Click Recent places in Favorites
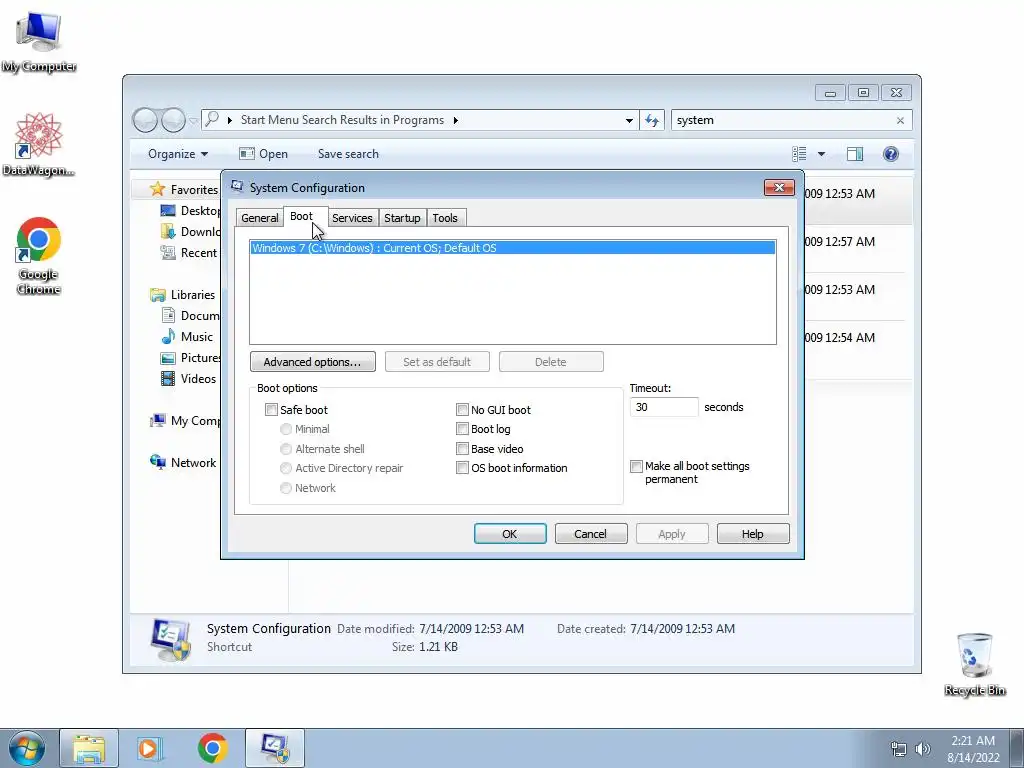The image size is (1024, 768). point(189,253)
